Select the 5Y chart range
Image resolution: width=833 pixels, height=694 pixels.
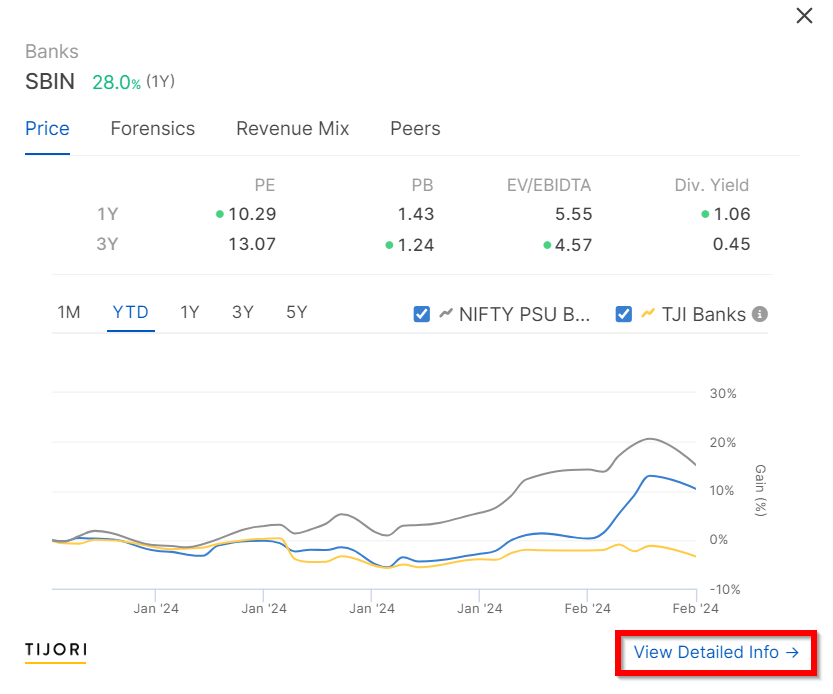296,312
